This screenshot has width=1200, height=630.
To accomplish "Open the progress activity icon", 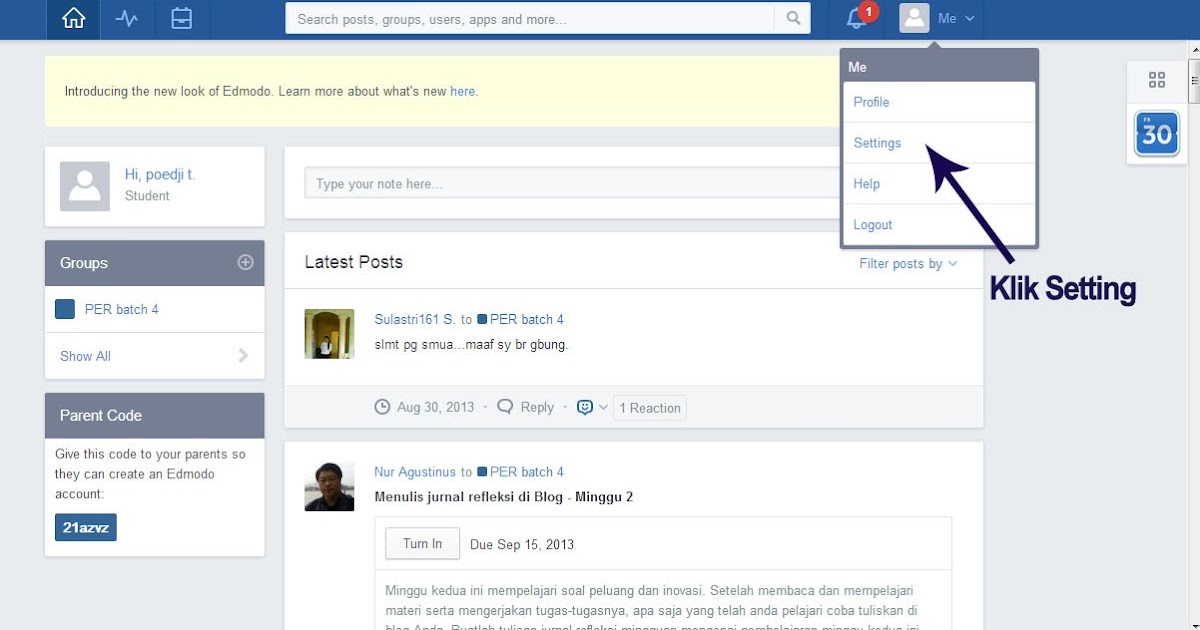I will (127, 19).
